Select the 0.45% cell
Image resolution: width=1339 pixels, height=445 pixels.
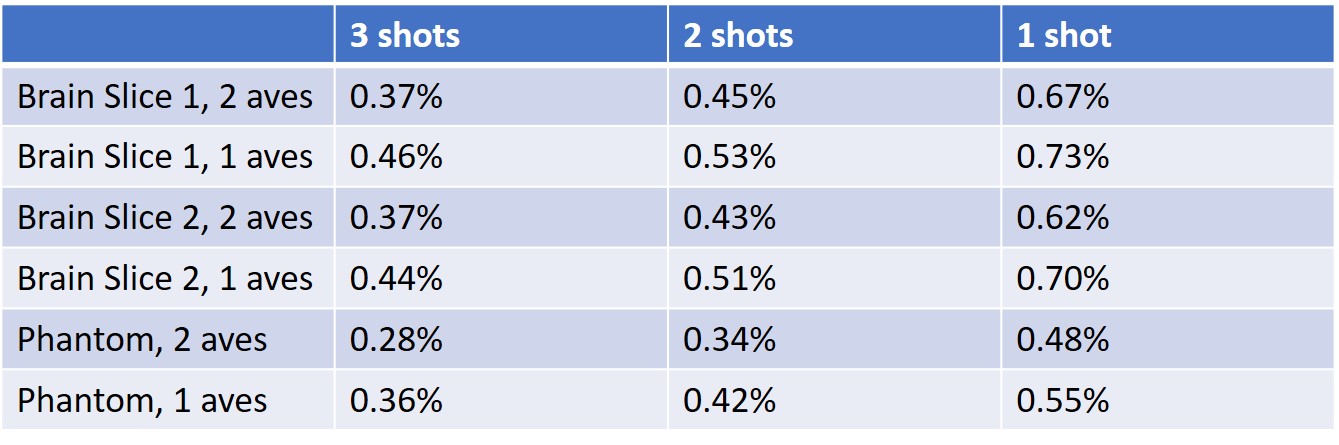pyautogui.click(x=729, y=97)
